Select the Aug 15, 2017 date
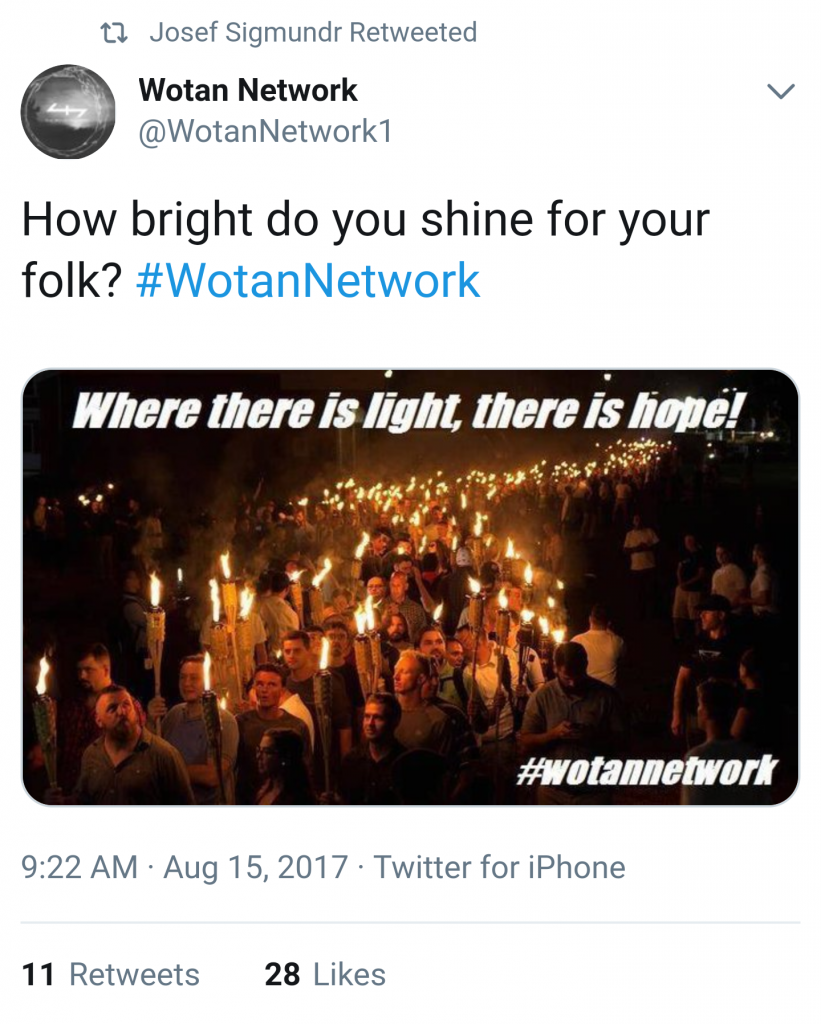The width and height of the screenshot is (821, 1024). (x=255, y=867)
